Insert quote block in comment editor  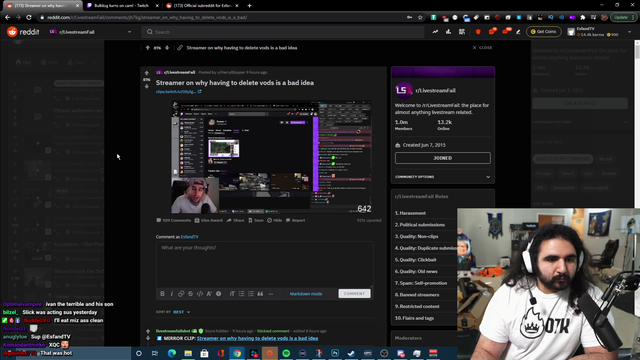click(260, 294)
